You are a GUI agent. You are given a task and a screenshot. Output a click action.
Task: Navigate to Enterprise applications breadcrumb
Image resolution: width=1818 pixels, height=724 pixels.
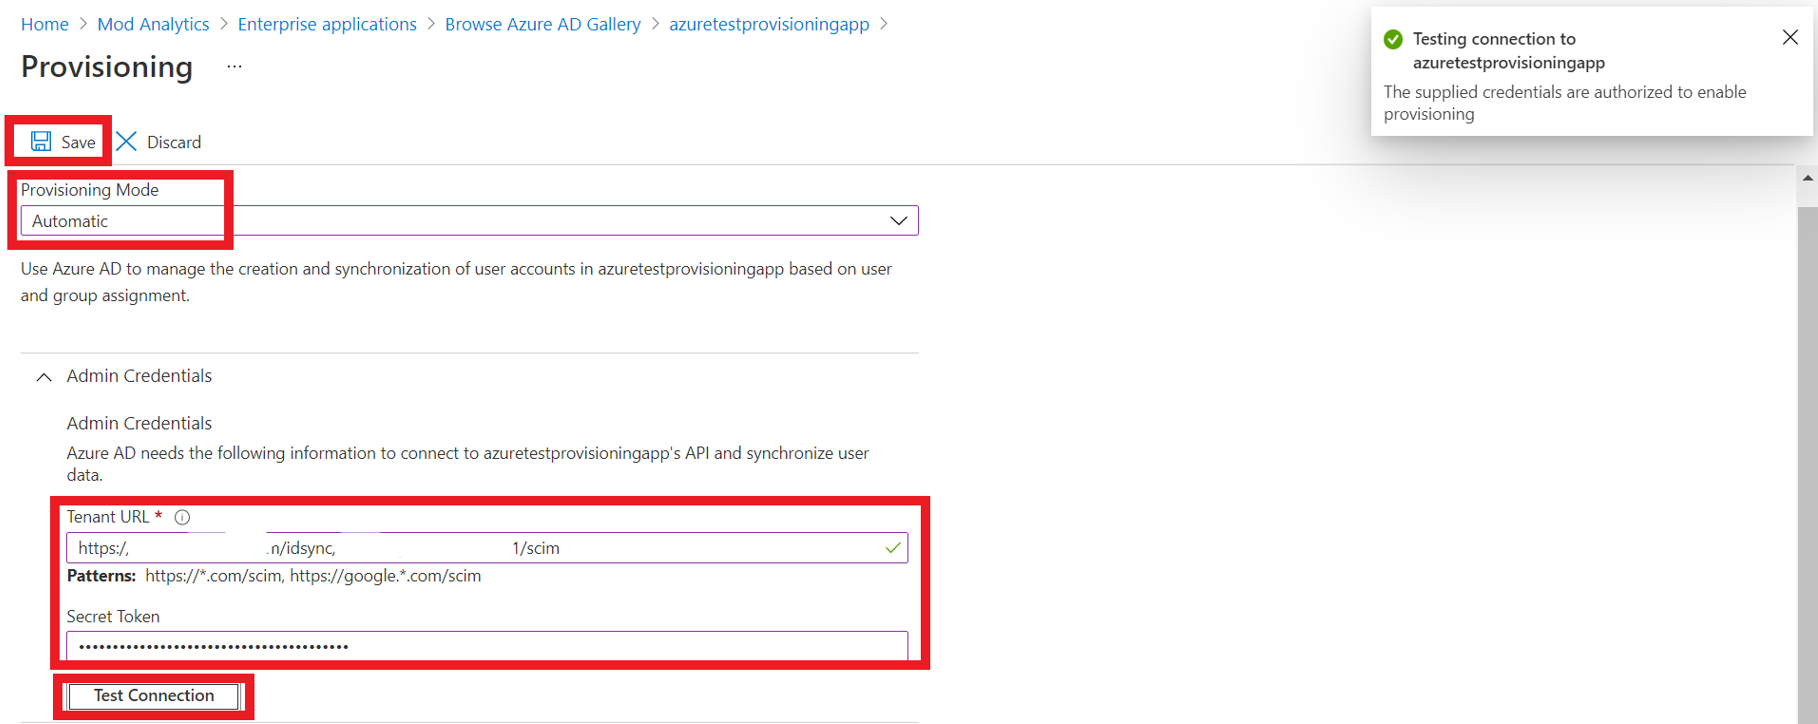tap(327, 24)
